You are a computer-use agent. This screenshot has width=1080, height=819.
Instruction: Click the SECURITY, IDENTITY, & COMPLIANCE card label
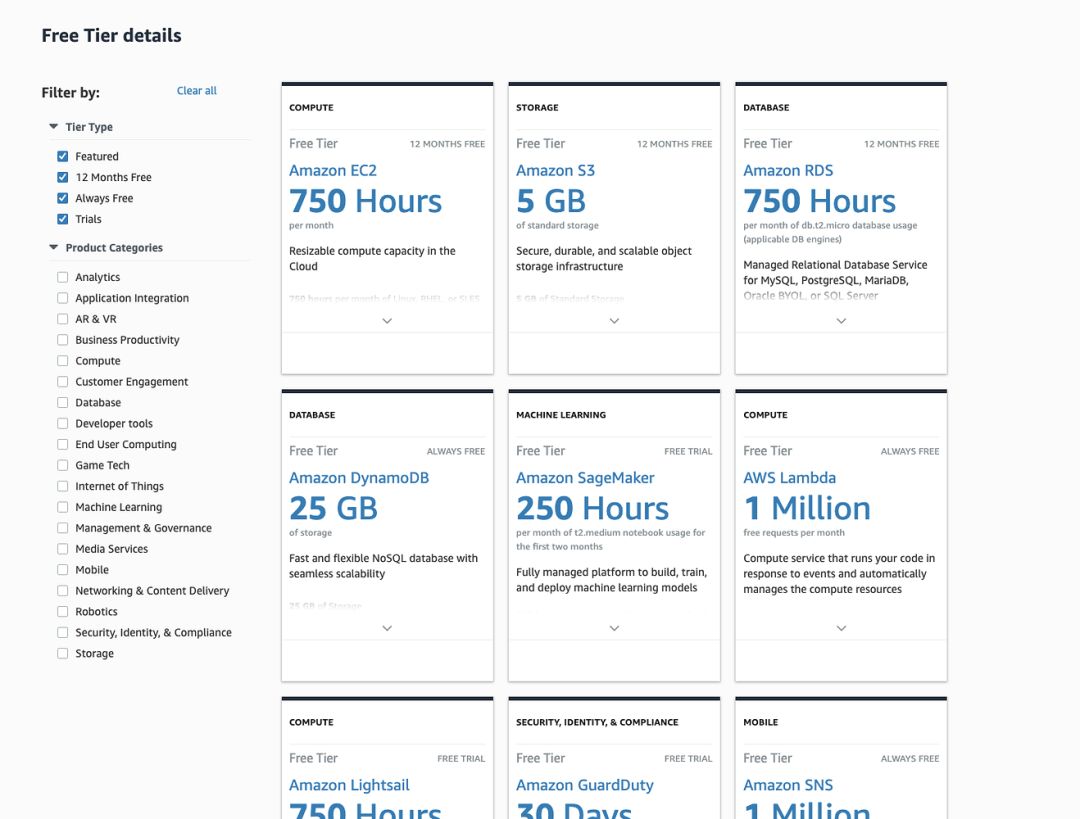597,722
